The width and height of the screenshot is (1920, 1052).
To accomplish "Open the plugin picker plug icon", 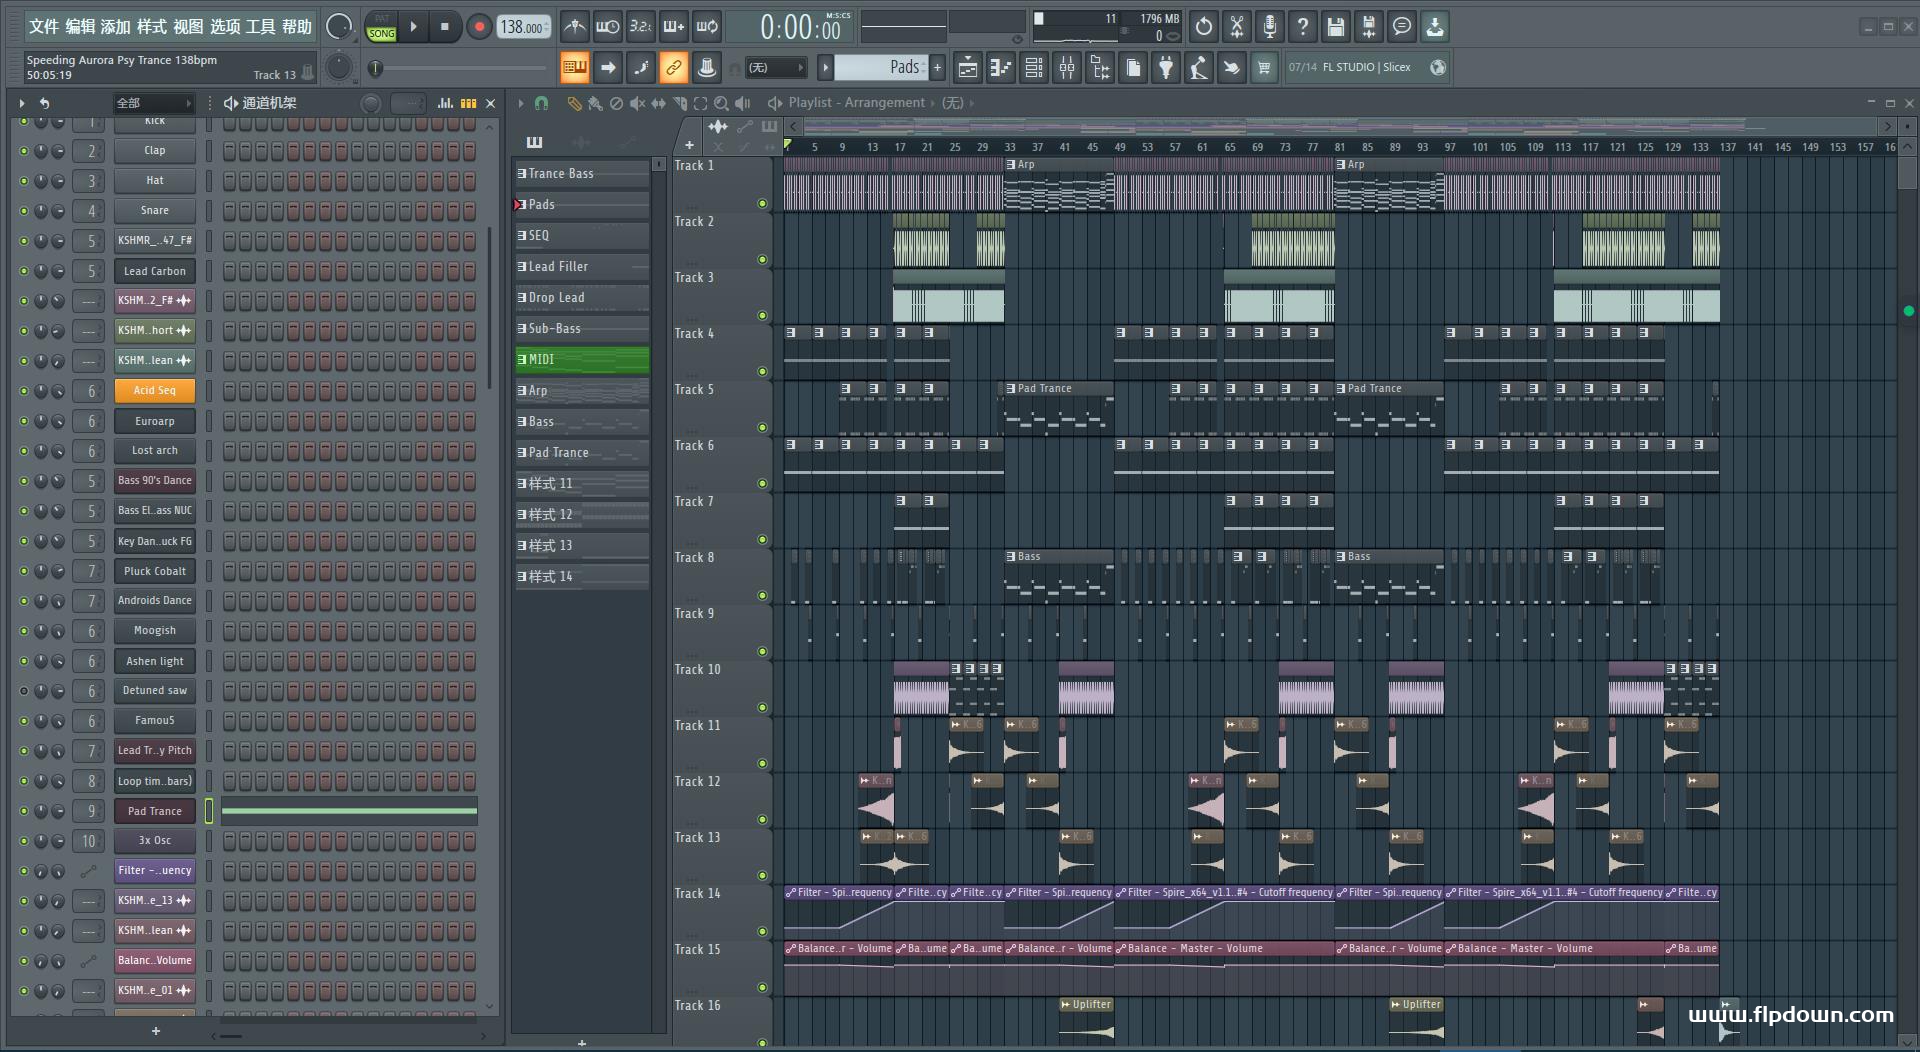I will click(x=1166, y=68).
